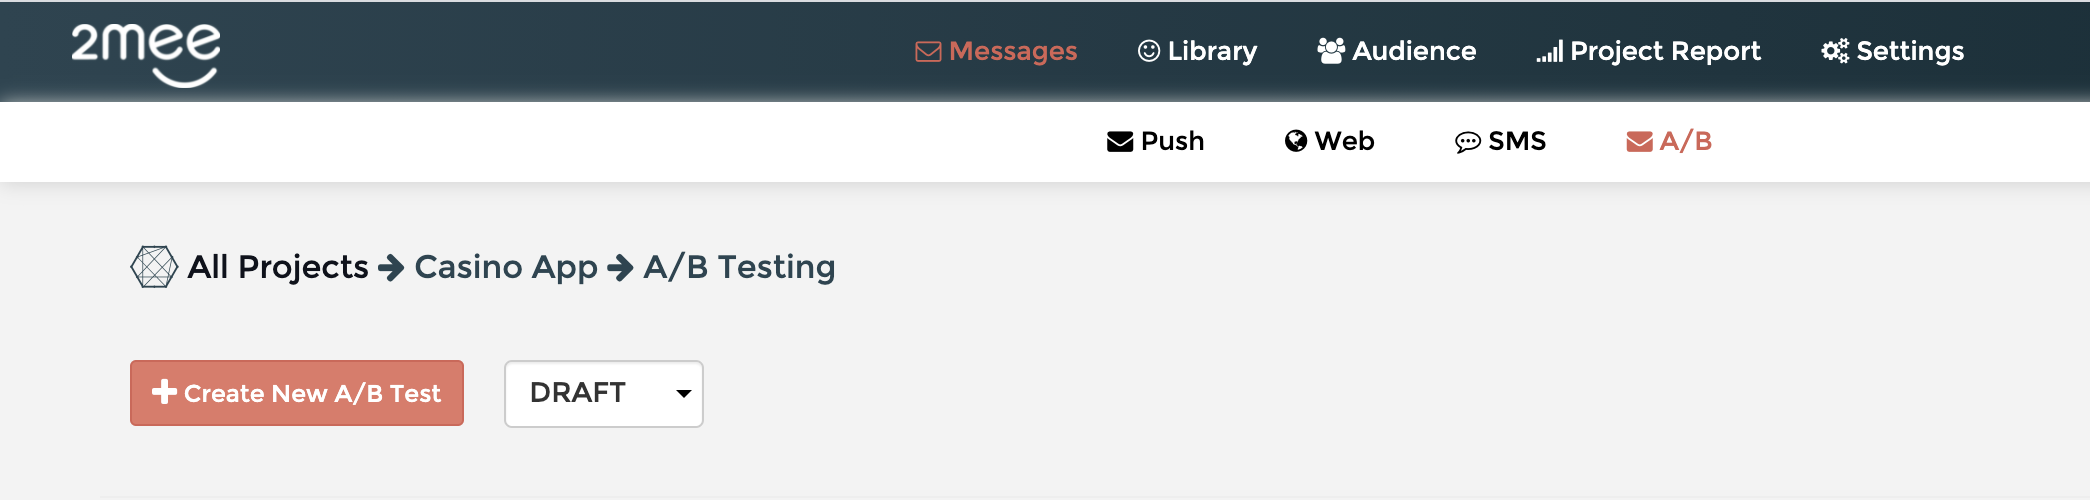Image resolution: width=2090 pixels, height=500 pixels.
Task: Open the Library menu
Action: (x=1212, y=51)
